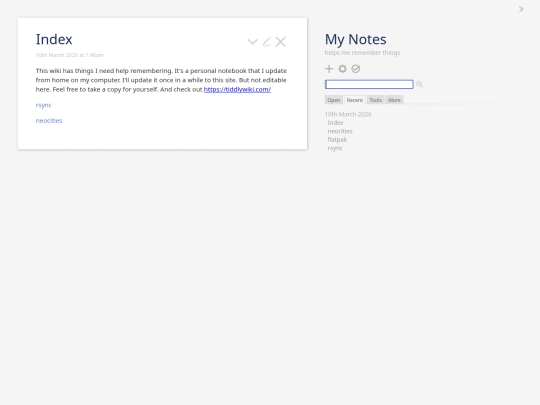540x405 pixels.
Task: Click the Index tiddler title
Action: pyautogui.click(x=54, y=39)
